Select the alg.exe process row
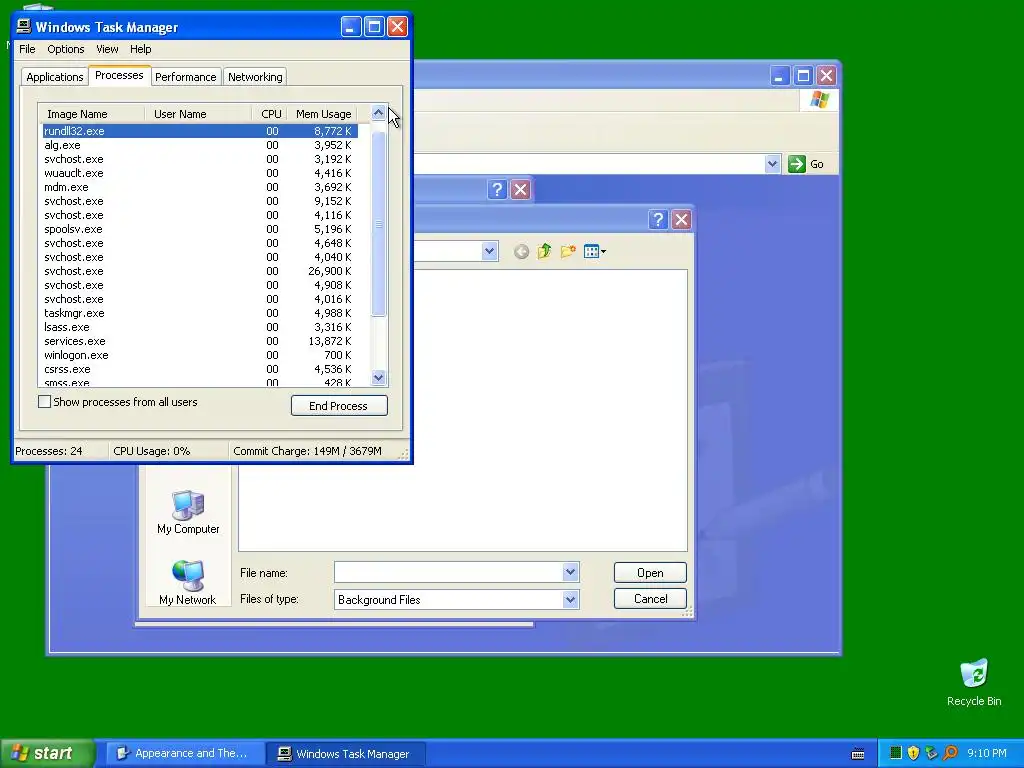This screenshot has height=768, width=1024. tap(200, 145)
